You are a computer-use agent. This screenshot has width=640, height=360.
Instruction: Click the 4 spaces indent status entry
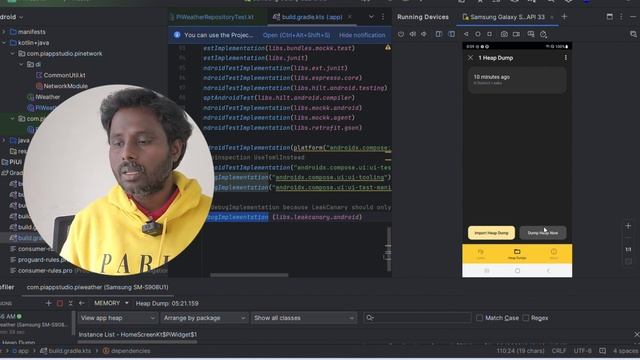[626, 351]
